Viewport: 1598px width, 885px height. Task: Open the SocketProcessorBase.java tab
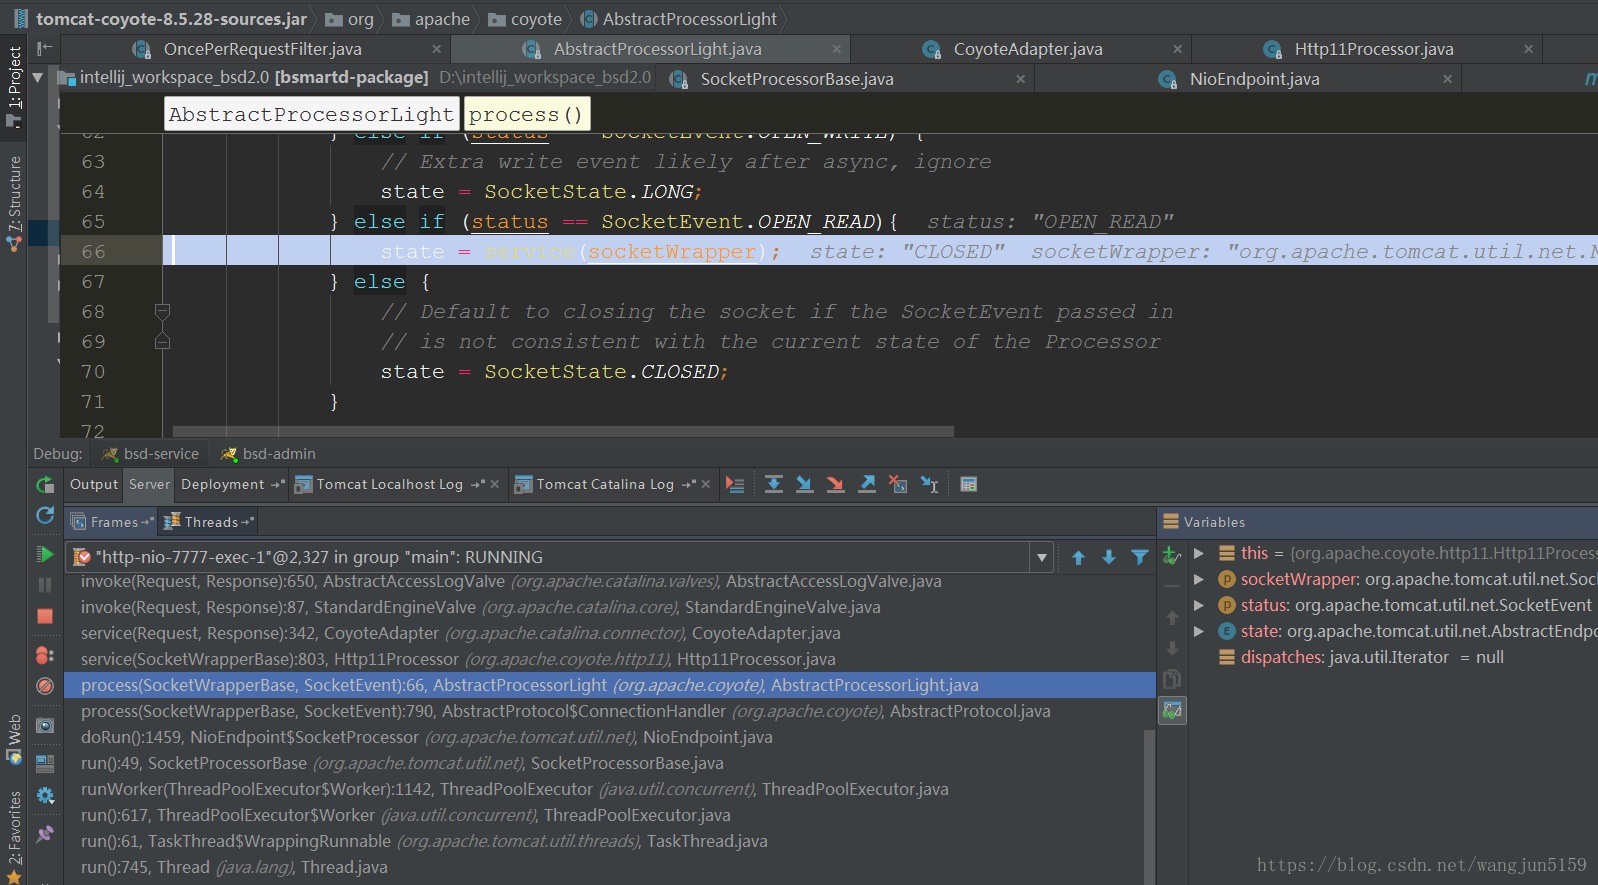click(x=797, y=79)
